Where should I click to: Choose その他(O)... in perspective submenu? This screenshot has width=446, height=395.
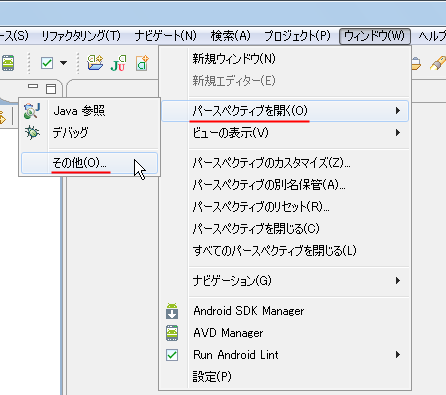pyautogui.click(x=89, y=163)
